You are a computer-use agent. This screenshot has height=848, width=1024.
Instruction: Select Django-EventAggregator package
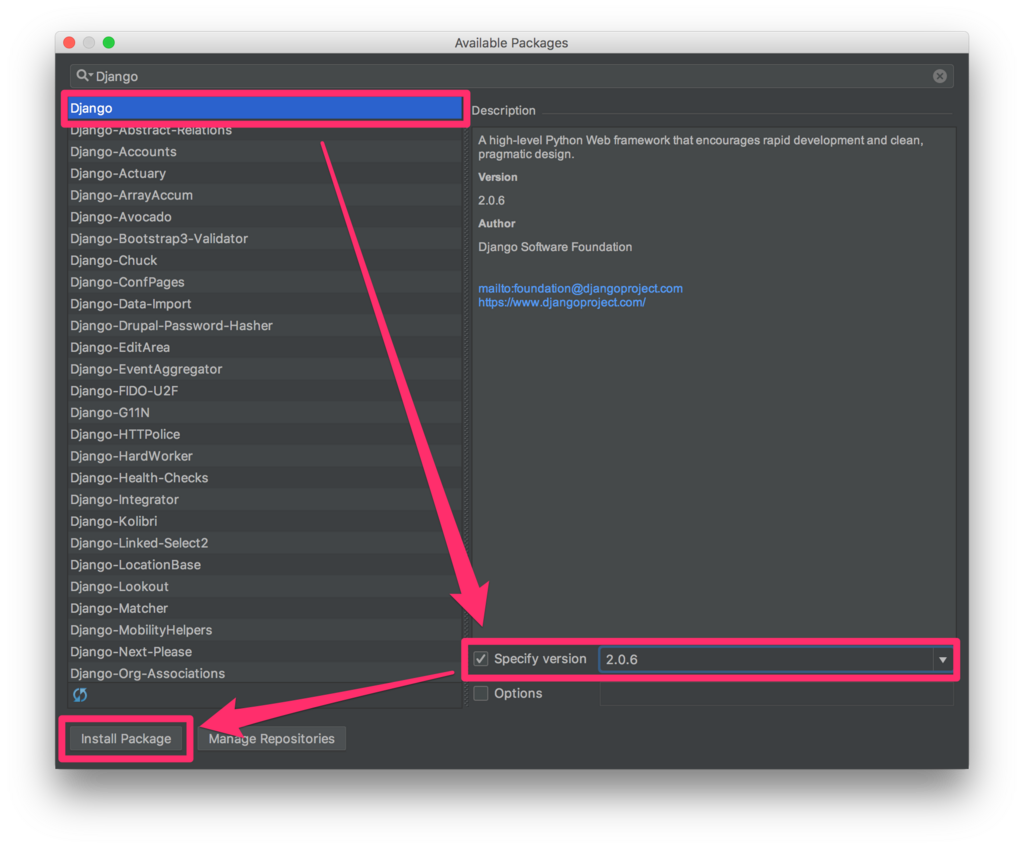click(x=264, y=369)
